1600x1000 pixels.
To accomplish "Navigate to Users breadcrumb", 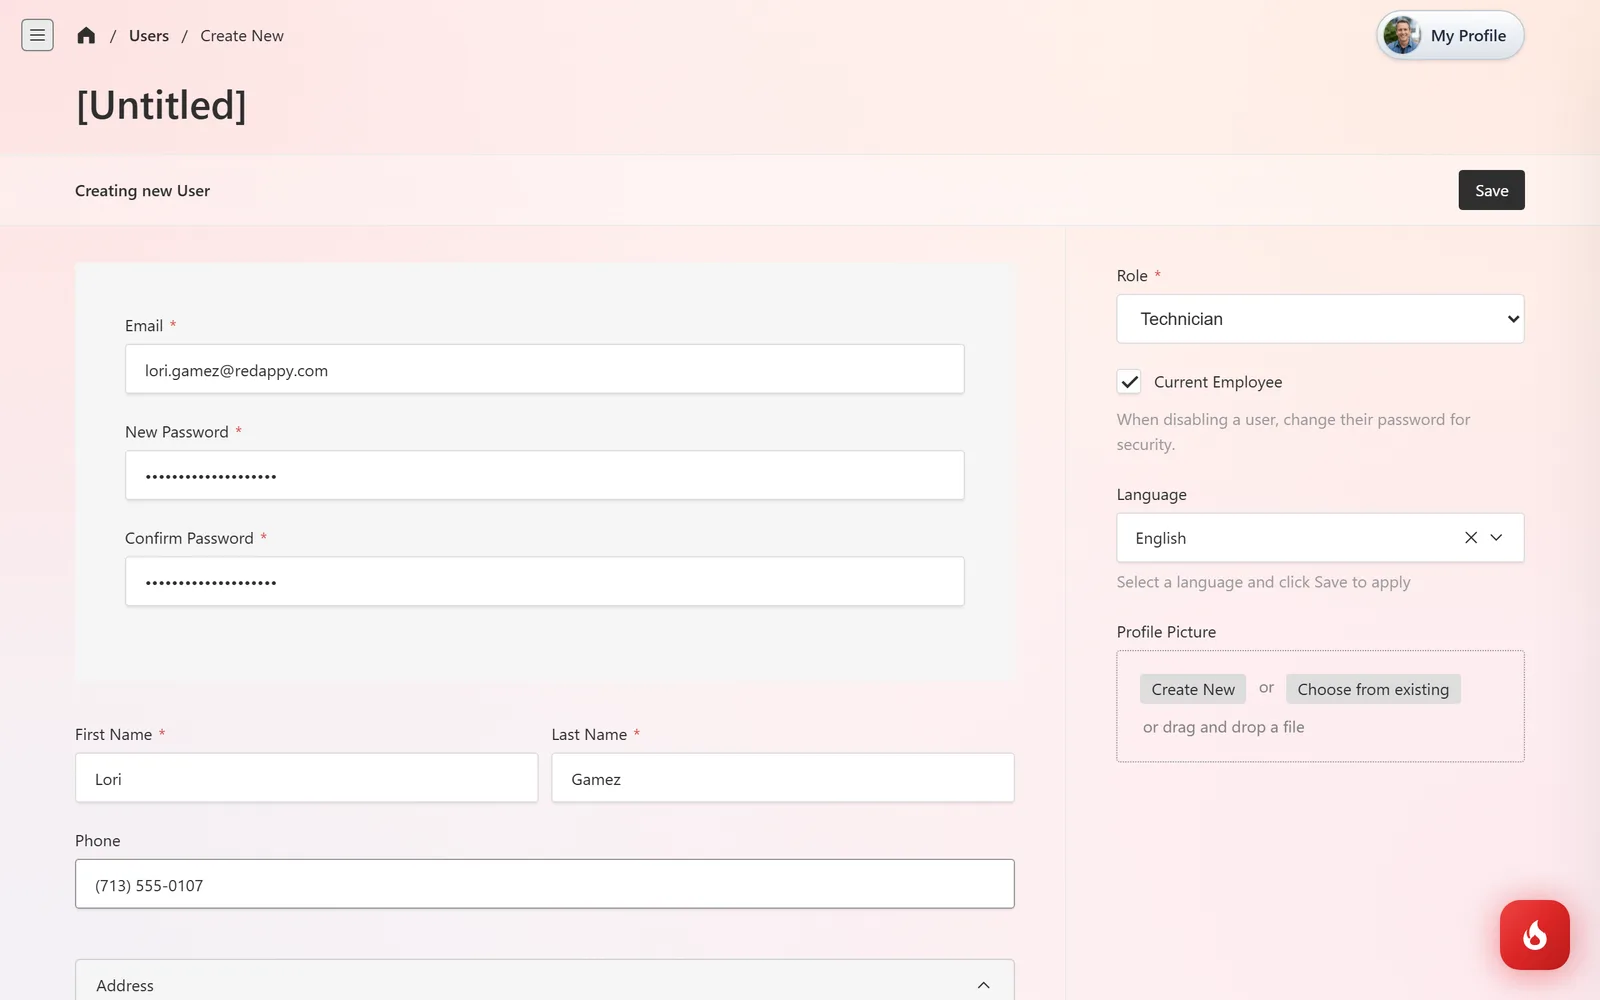I will 149,36.
